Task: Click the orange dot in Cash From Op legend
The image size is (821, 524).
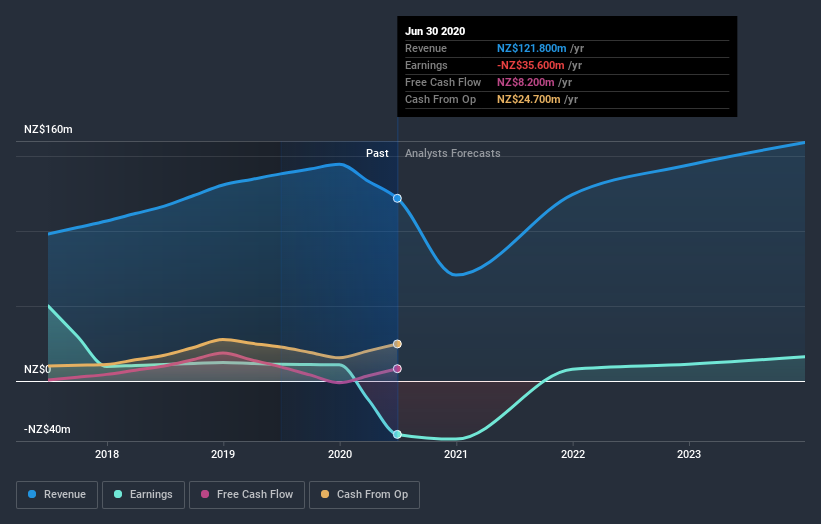Action: click(x=325, y=494)
